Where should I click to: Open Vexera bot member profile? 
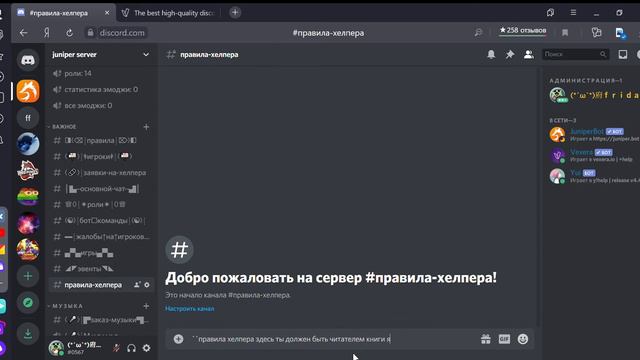[594, 155]
